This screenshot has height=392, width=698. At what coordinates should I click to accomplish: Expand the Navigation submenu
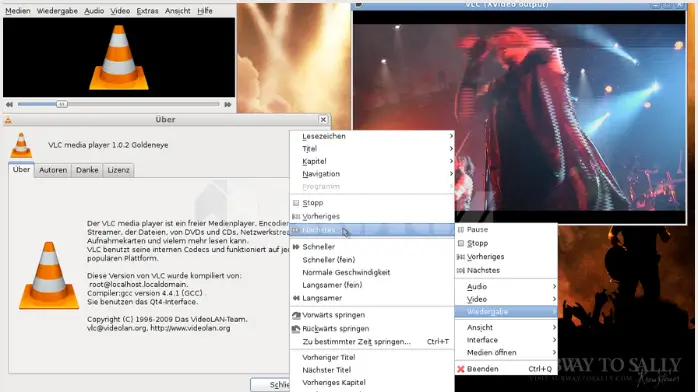point(372,174)
